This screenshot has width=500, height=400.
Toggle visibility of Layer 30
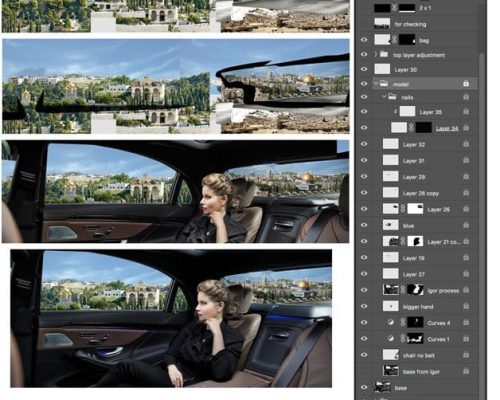pos(364,69)
